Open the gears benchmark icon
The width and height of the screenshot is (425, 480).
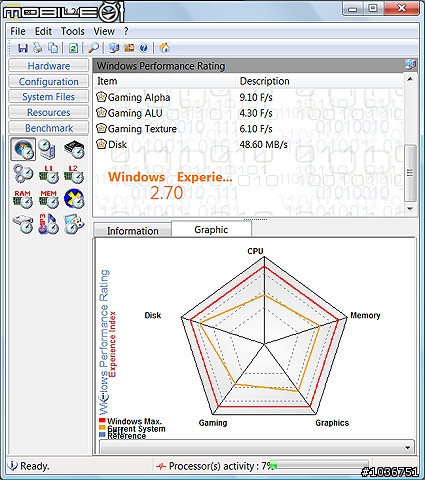pyautogui.click(x=23, y=174)
